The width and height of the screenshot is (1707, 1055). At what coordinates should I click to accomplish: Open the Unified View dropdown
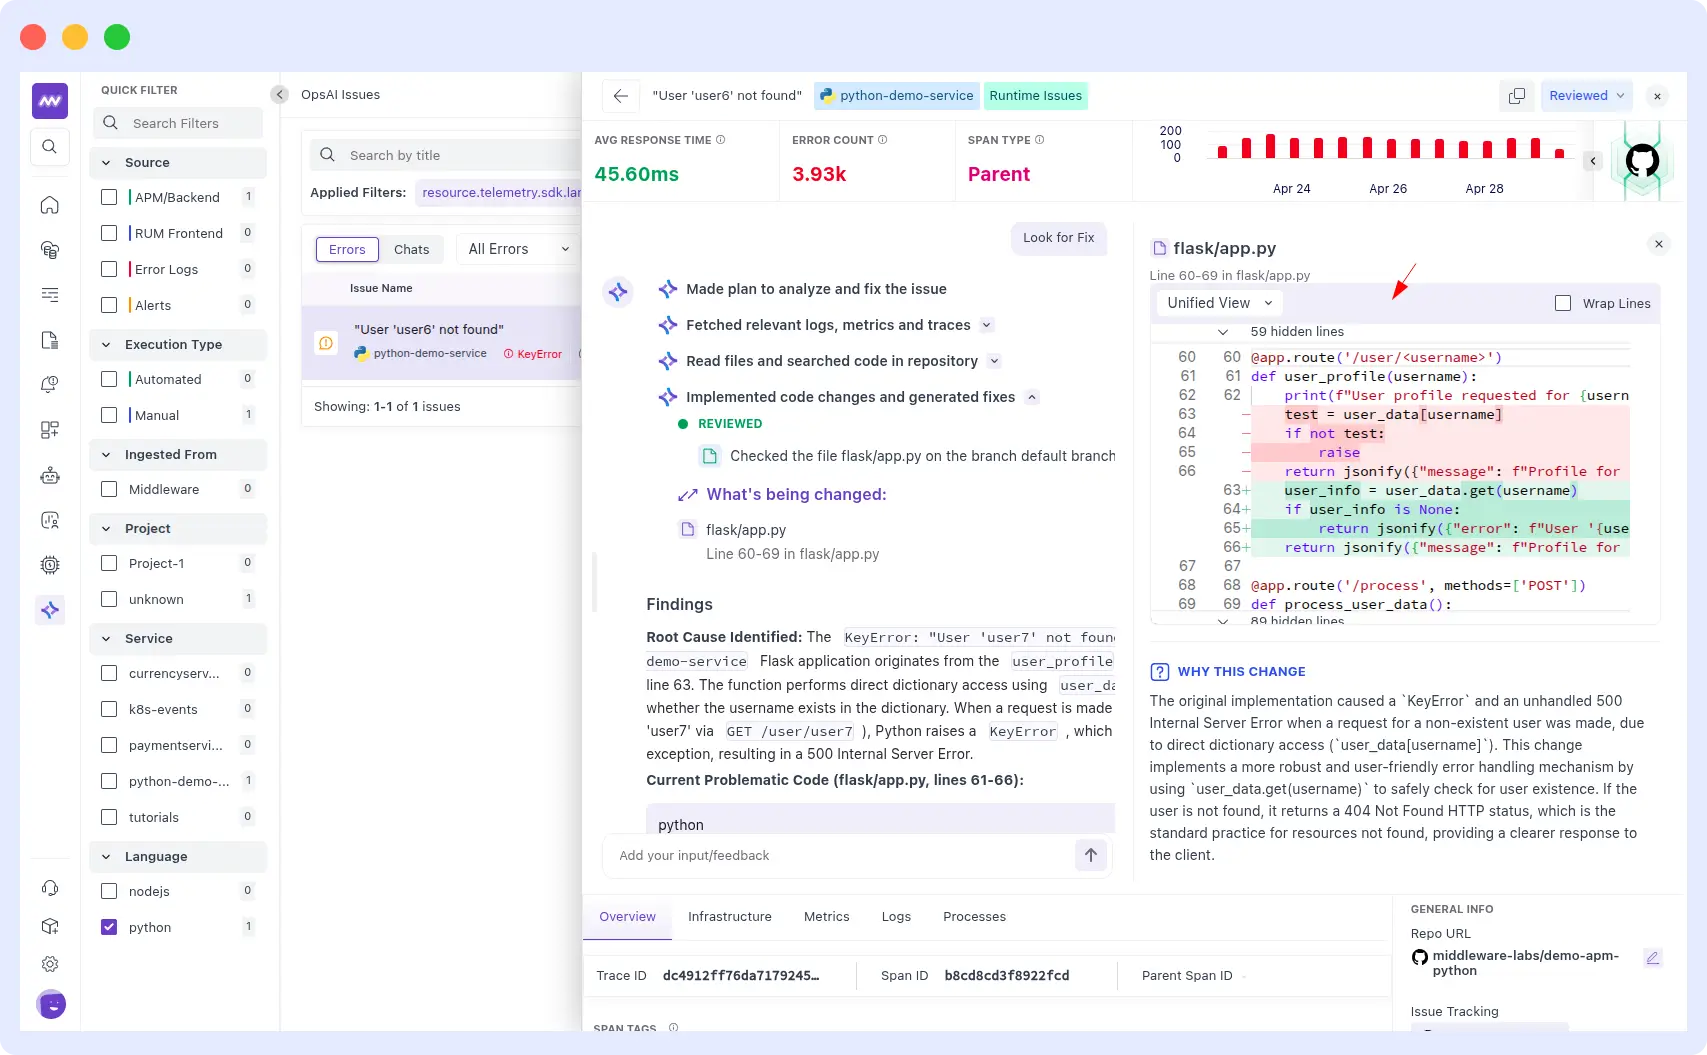point(1218,303)
